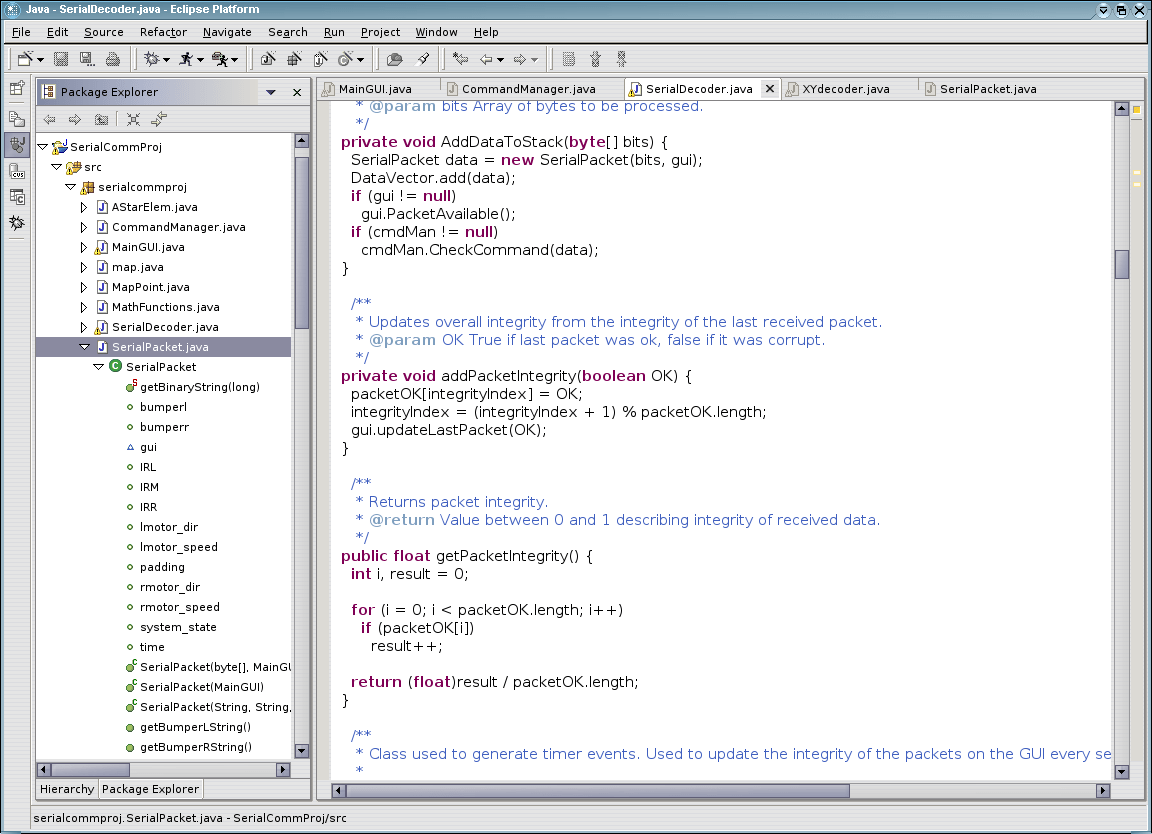
Task: Open the Project menu
Action: [x=380, y=32]
